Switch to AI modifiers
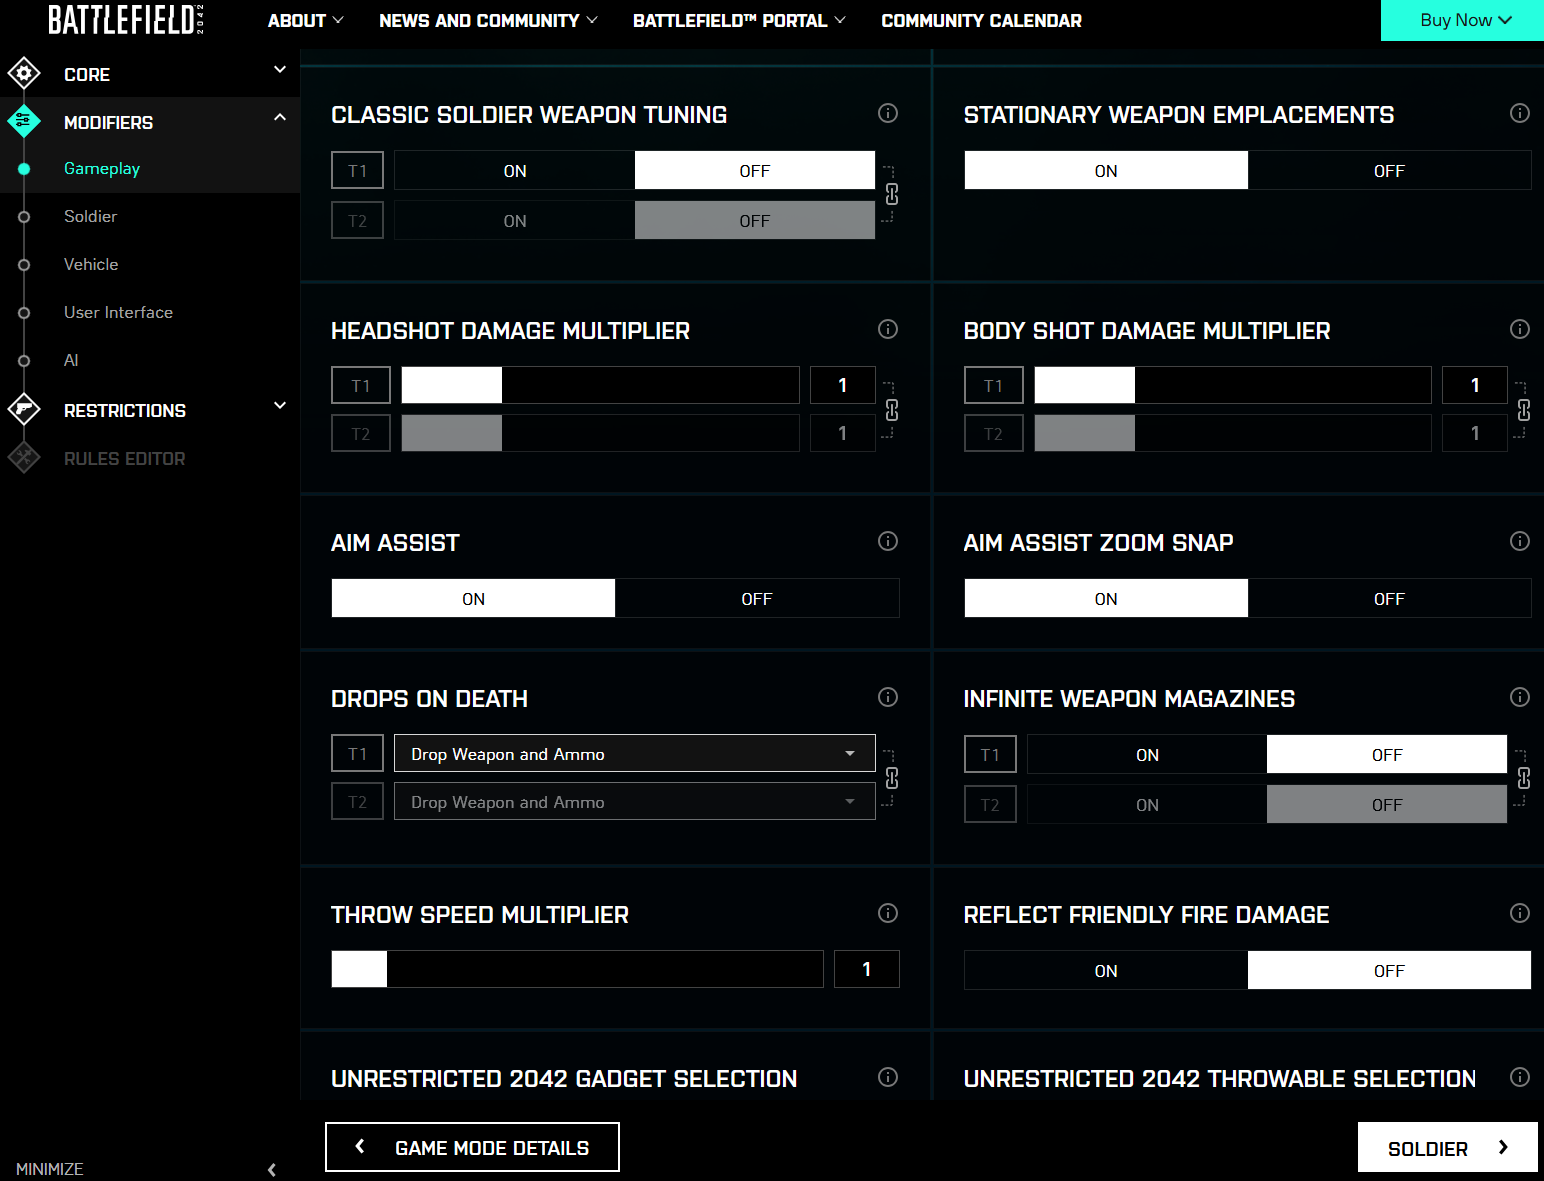This screenshot has width=1544, height=1181. [71, 360]
